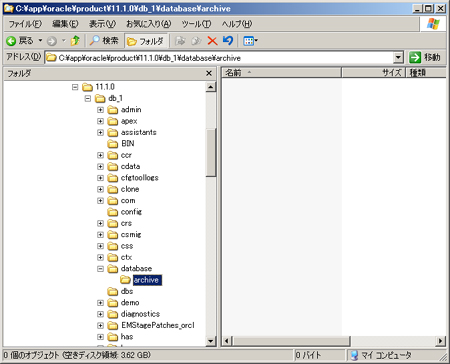Close the Folders pane with X
Viewport: 450px width, 364px height.
[209, 73]
